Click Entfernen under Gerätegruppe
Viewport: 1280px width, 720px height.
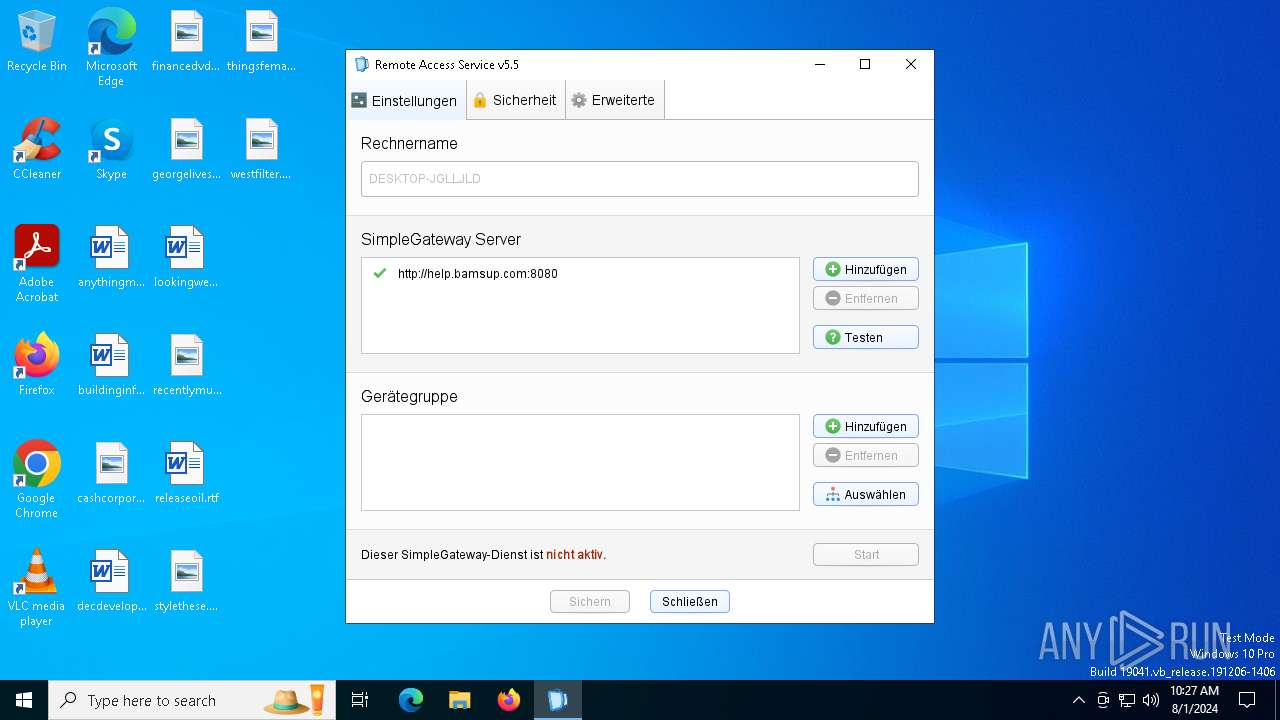[x=865, y=455]
